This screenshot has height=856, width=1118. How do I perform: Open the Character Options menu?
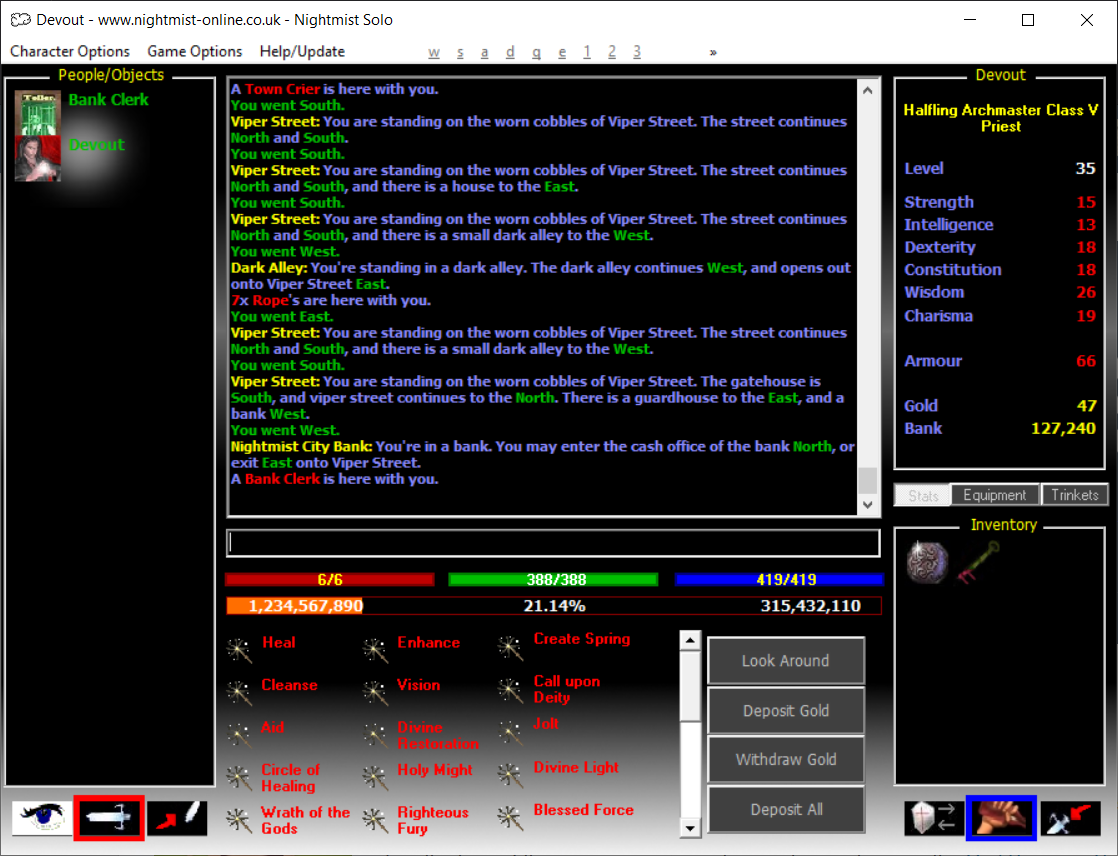click(70, 51)
